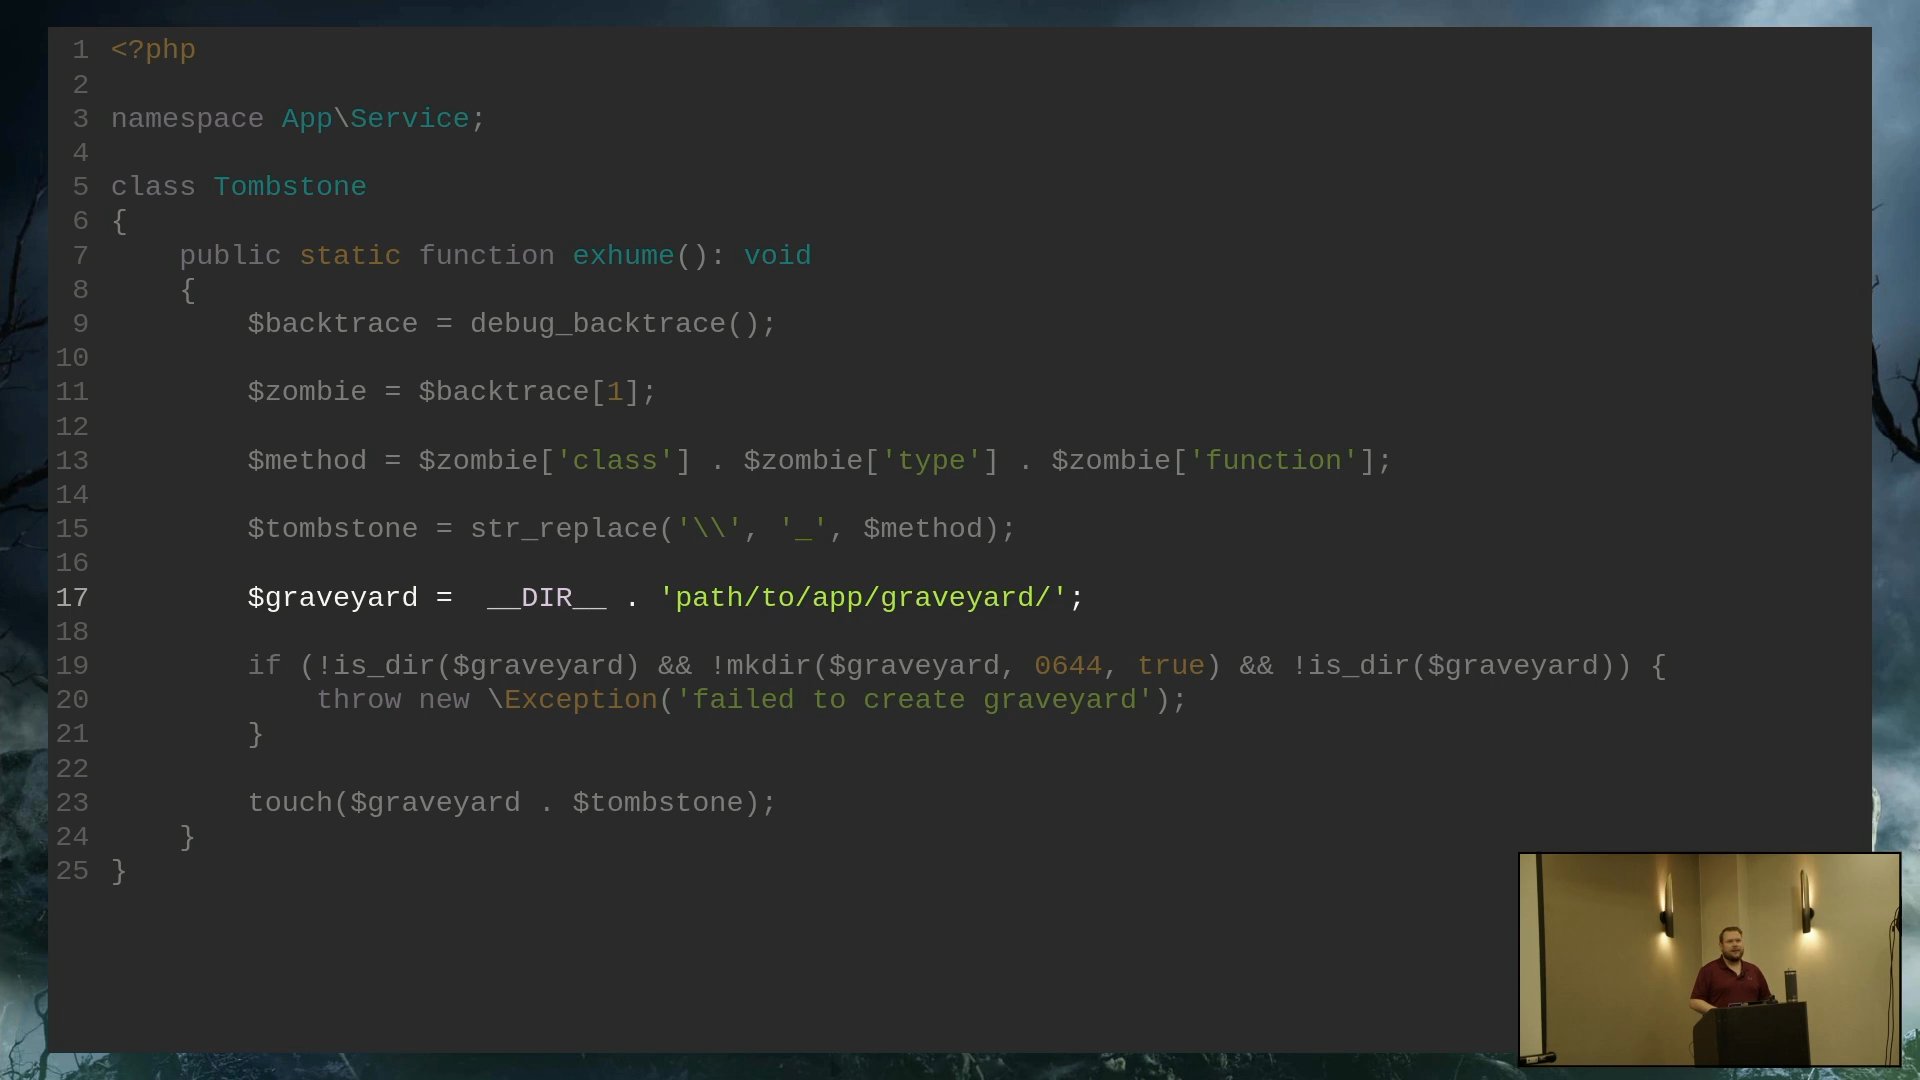Click the speaker video thumbnail
This screenshot has width=1920, height=1080.
(1709, 959)
